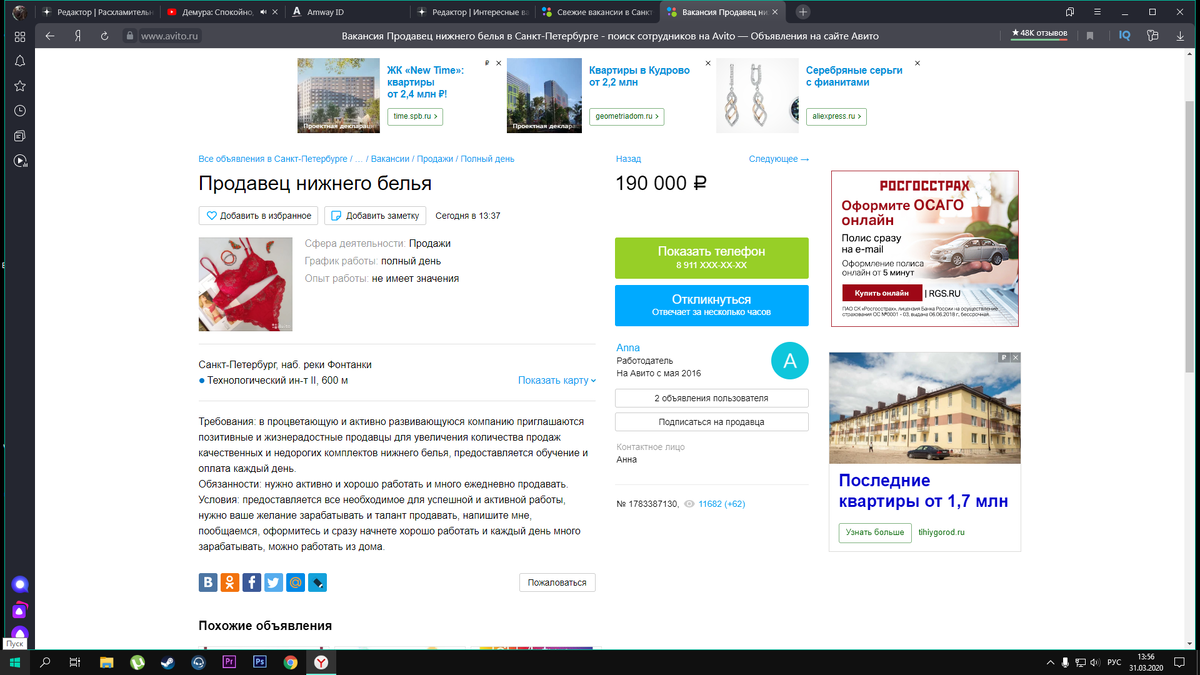1200x675 pixels.
Task: Open Photoshop from taskbar
Action: point(259,662)
